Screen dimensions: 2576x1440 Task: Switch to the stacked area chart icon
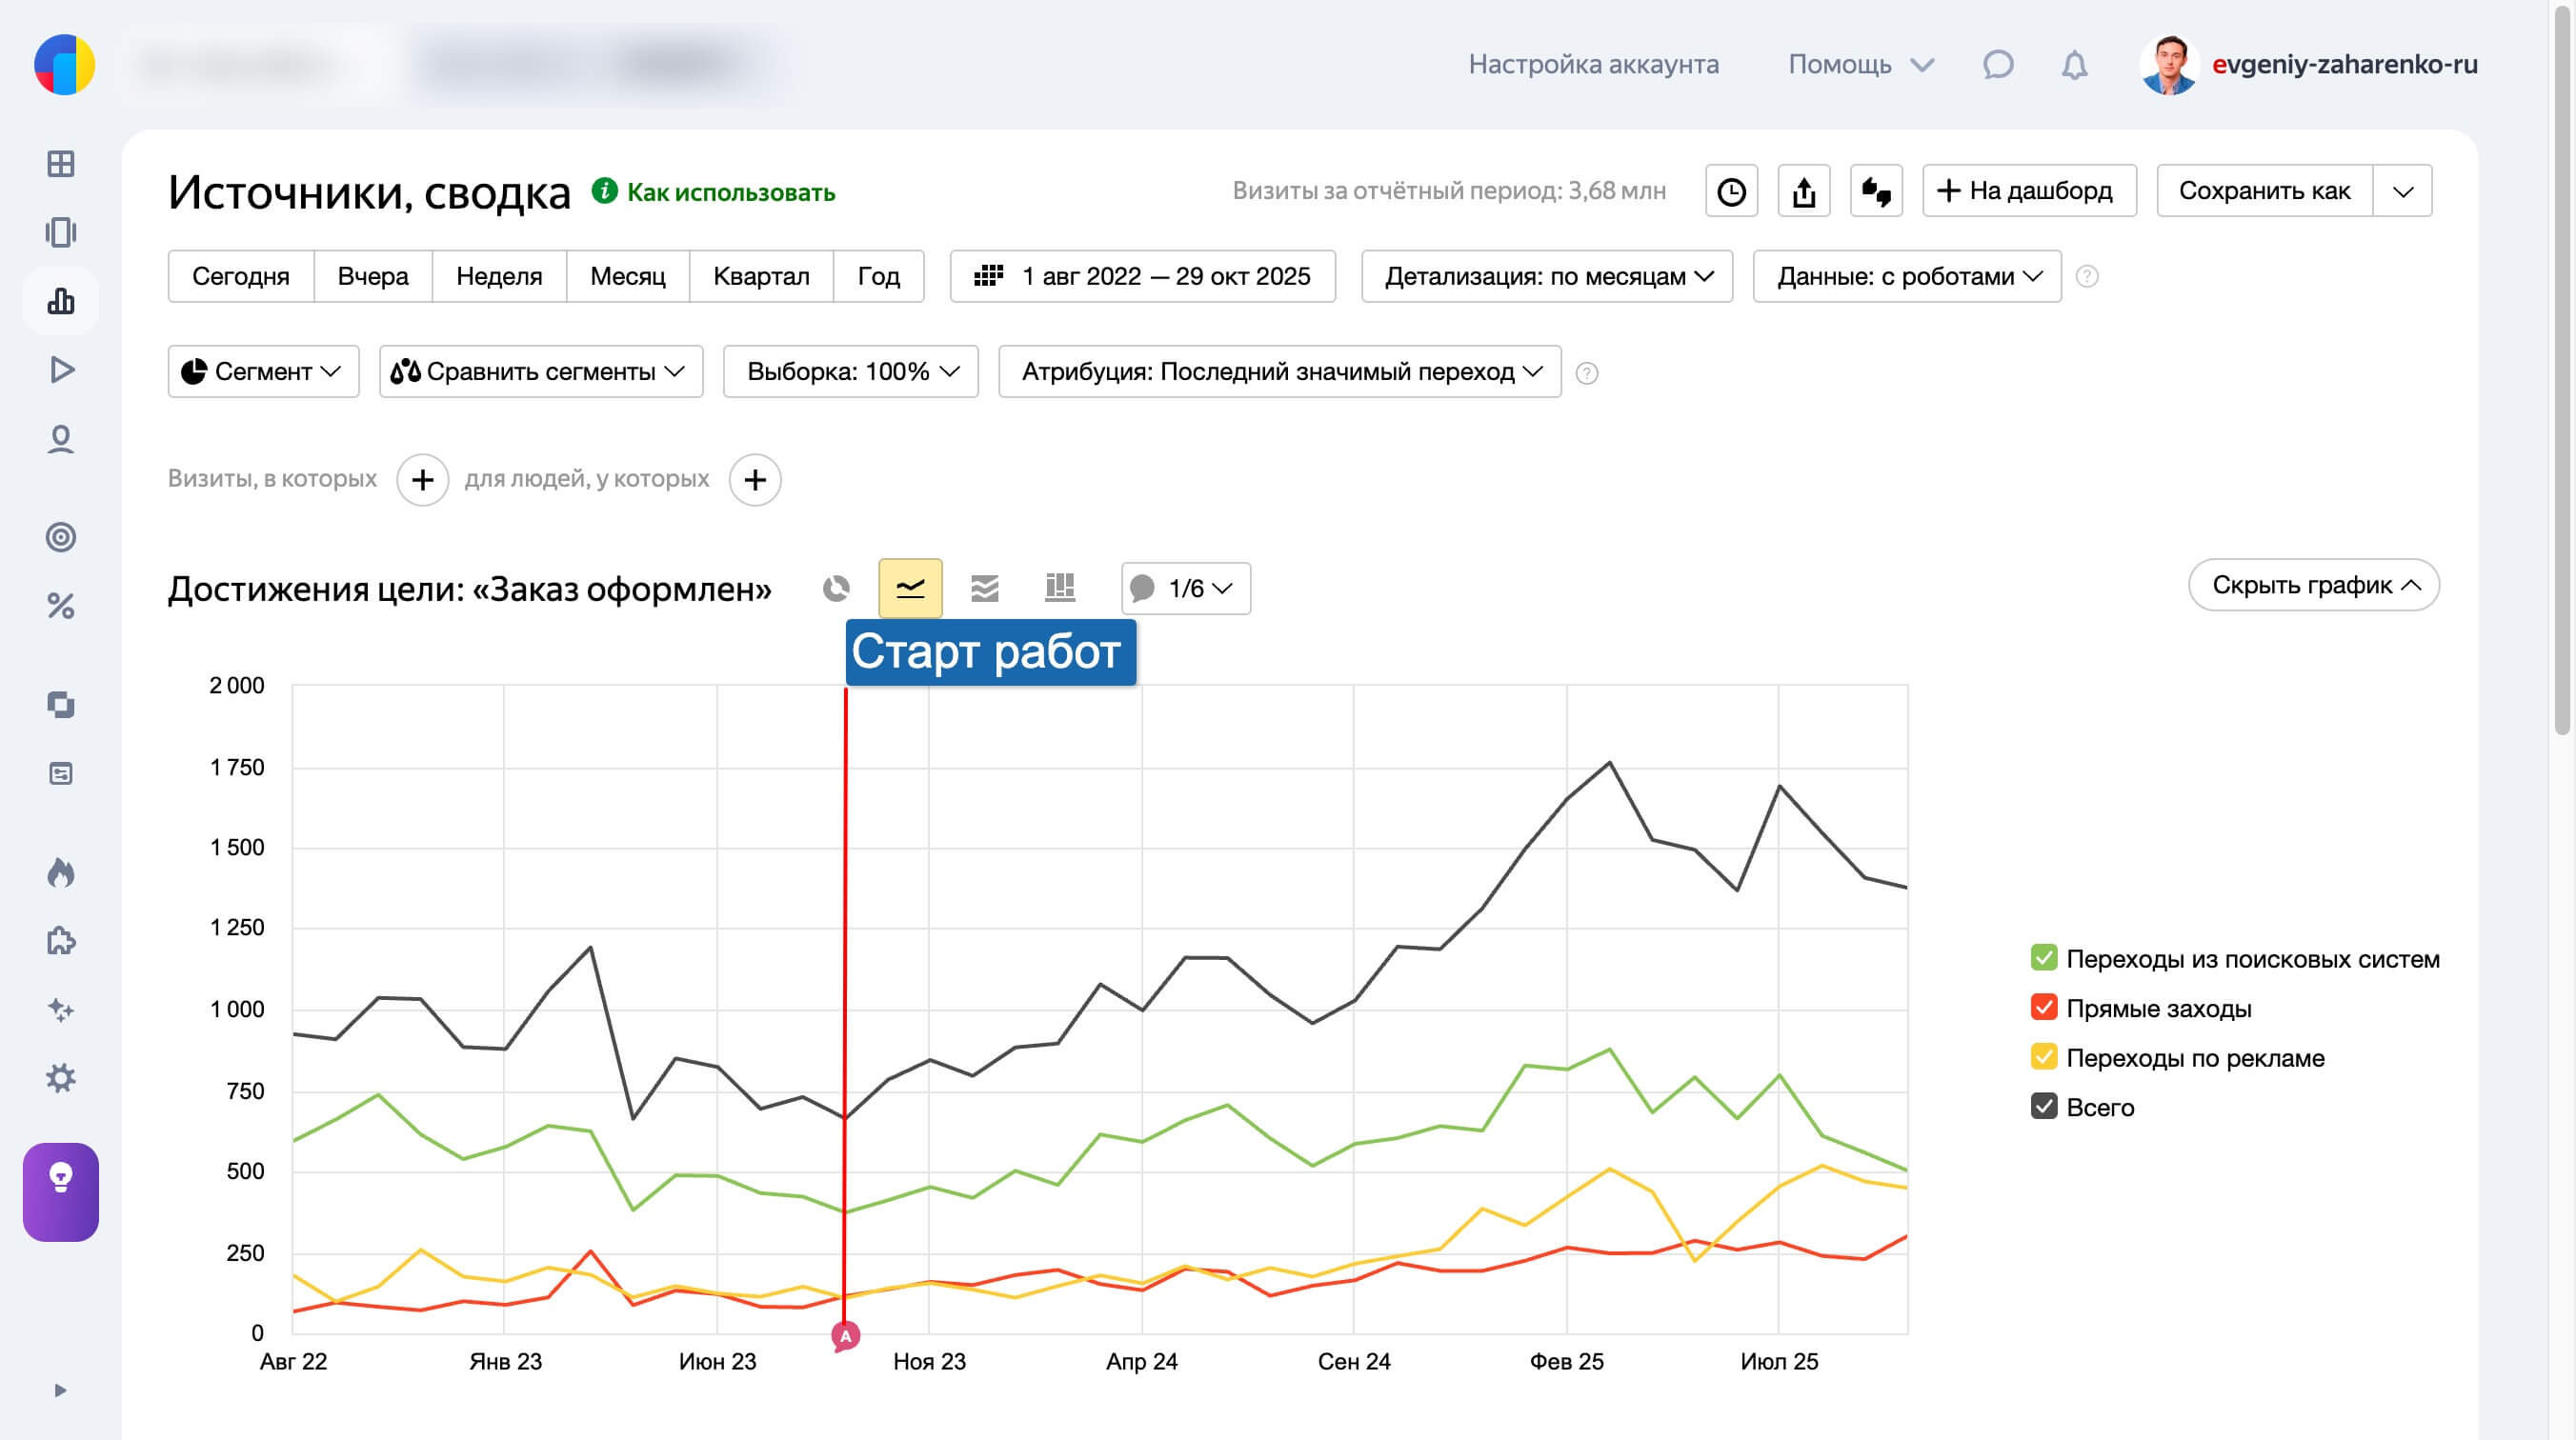(984, 588)
